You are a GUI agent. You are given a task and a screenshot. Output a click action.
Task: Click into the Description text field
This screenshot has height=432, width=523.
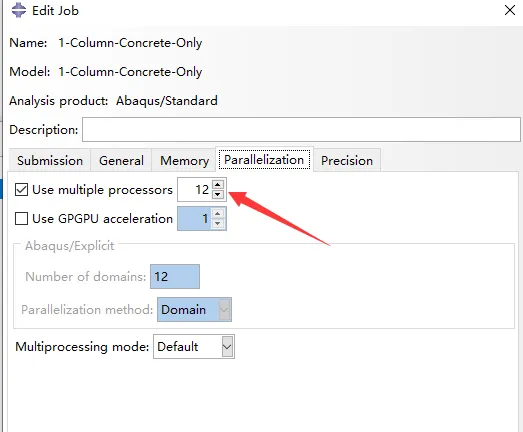click(301, 129)
